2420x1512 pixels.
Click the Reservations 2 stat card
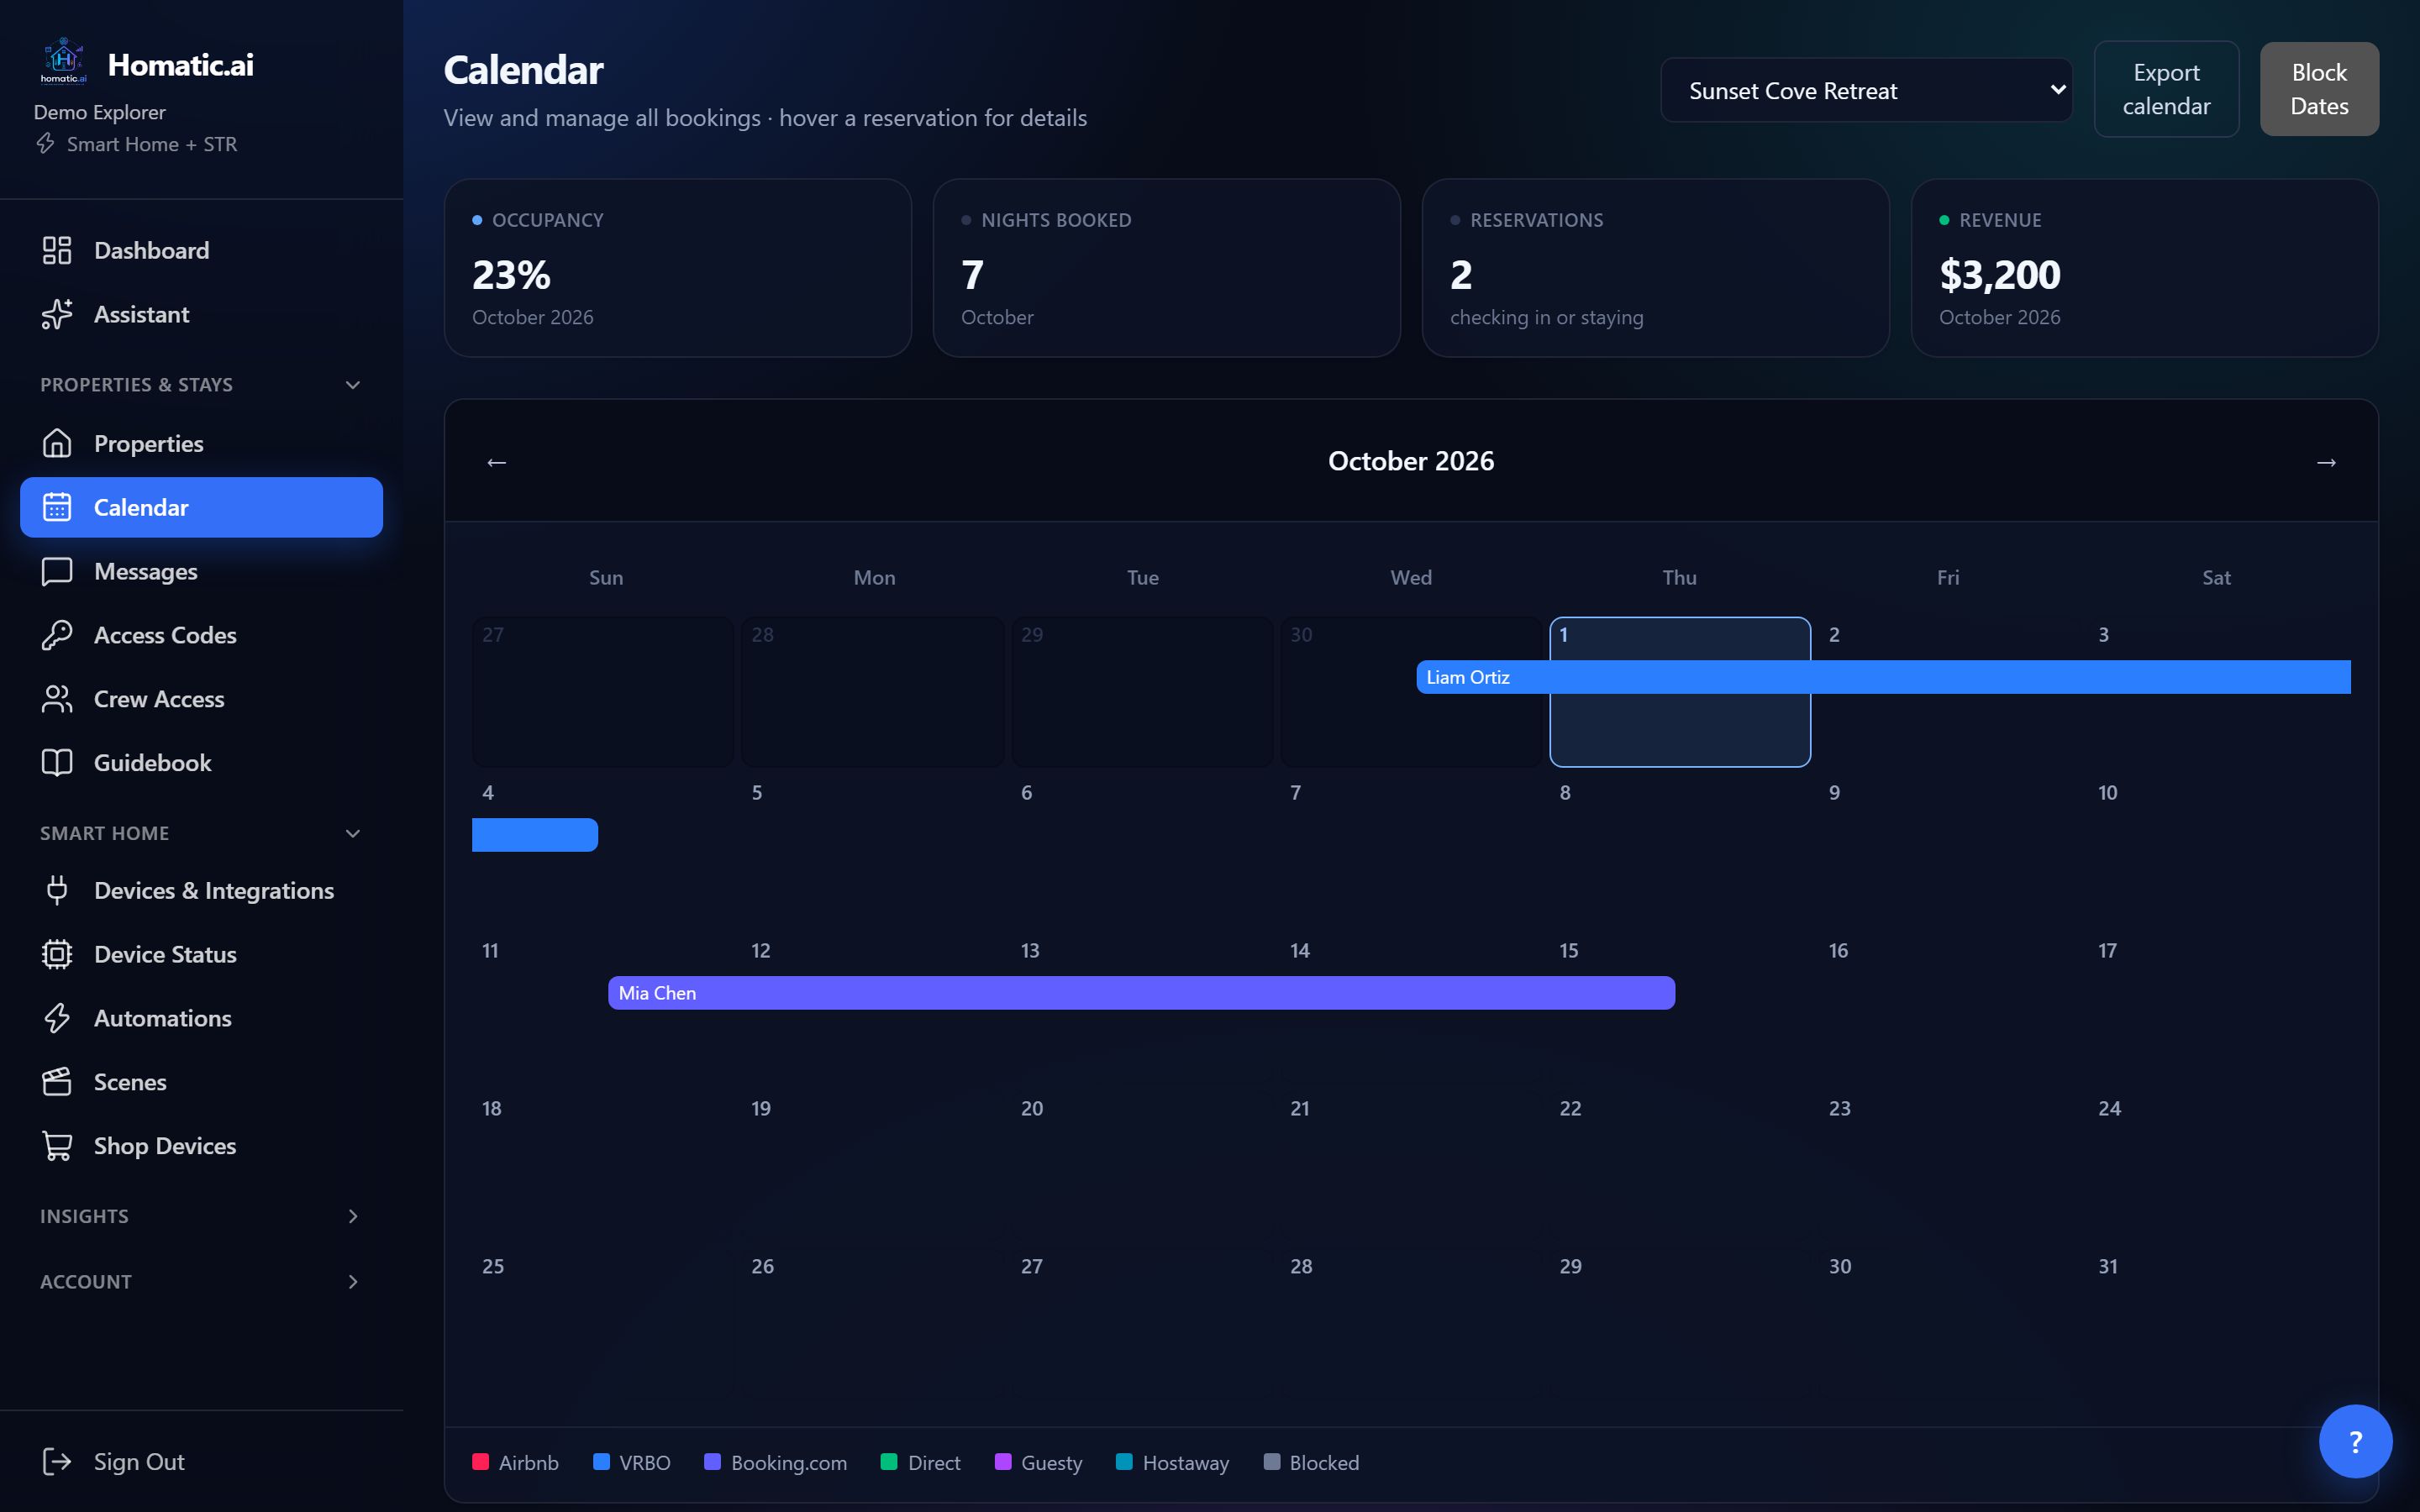coord(1656,268)
